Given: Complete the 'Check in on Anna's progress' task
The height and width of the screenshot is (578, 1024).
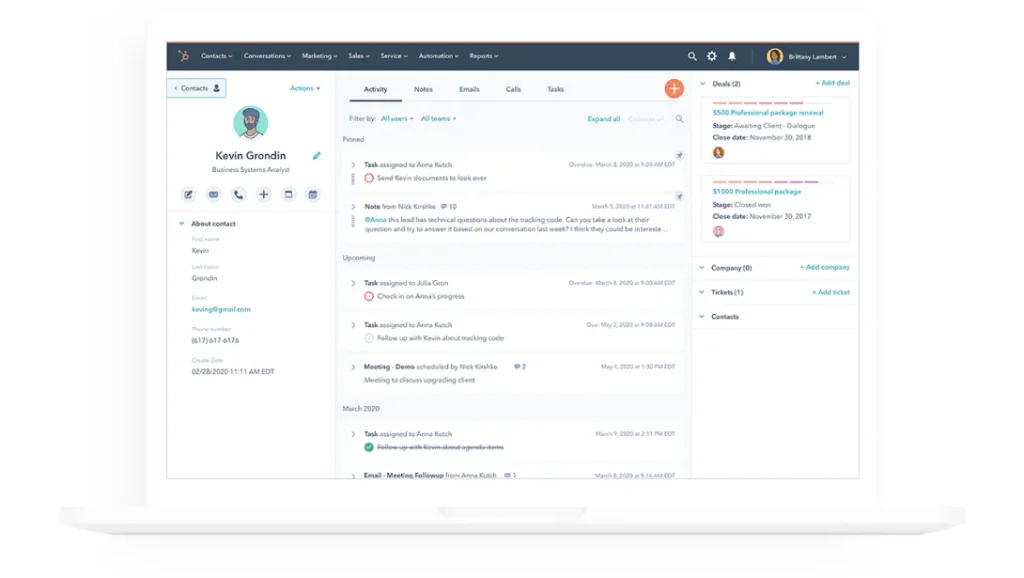Looking at the screenshot, I should [368, 298].
